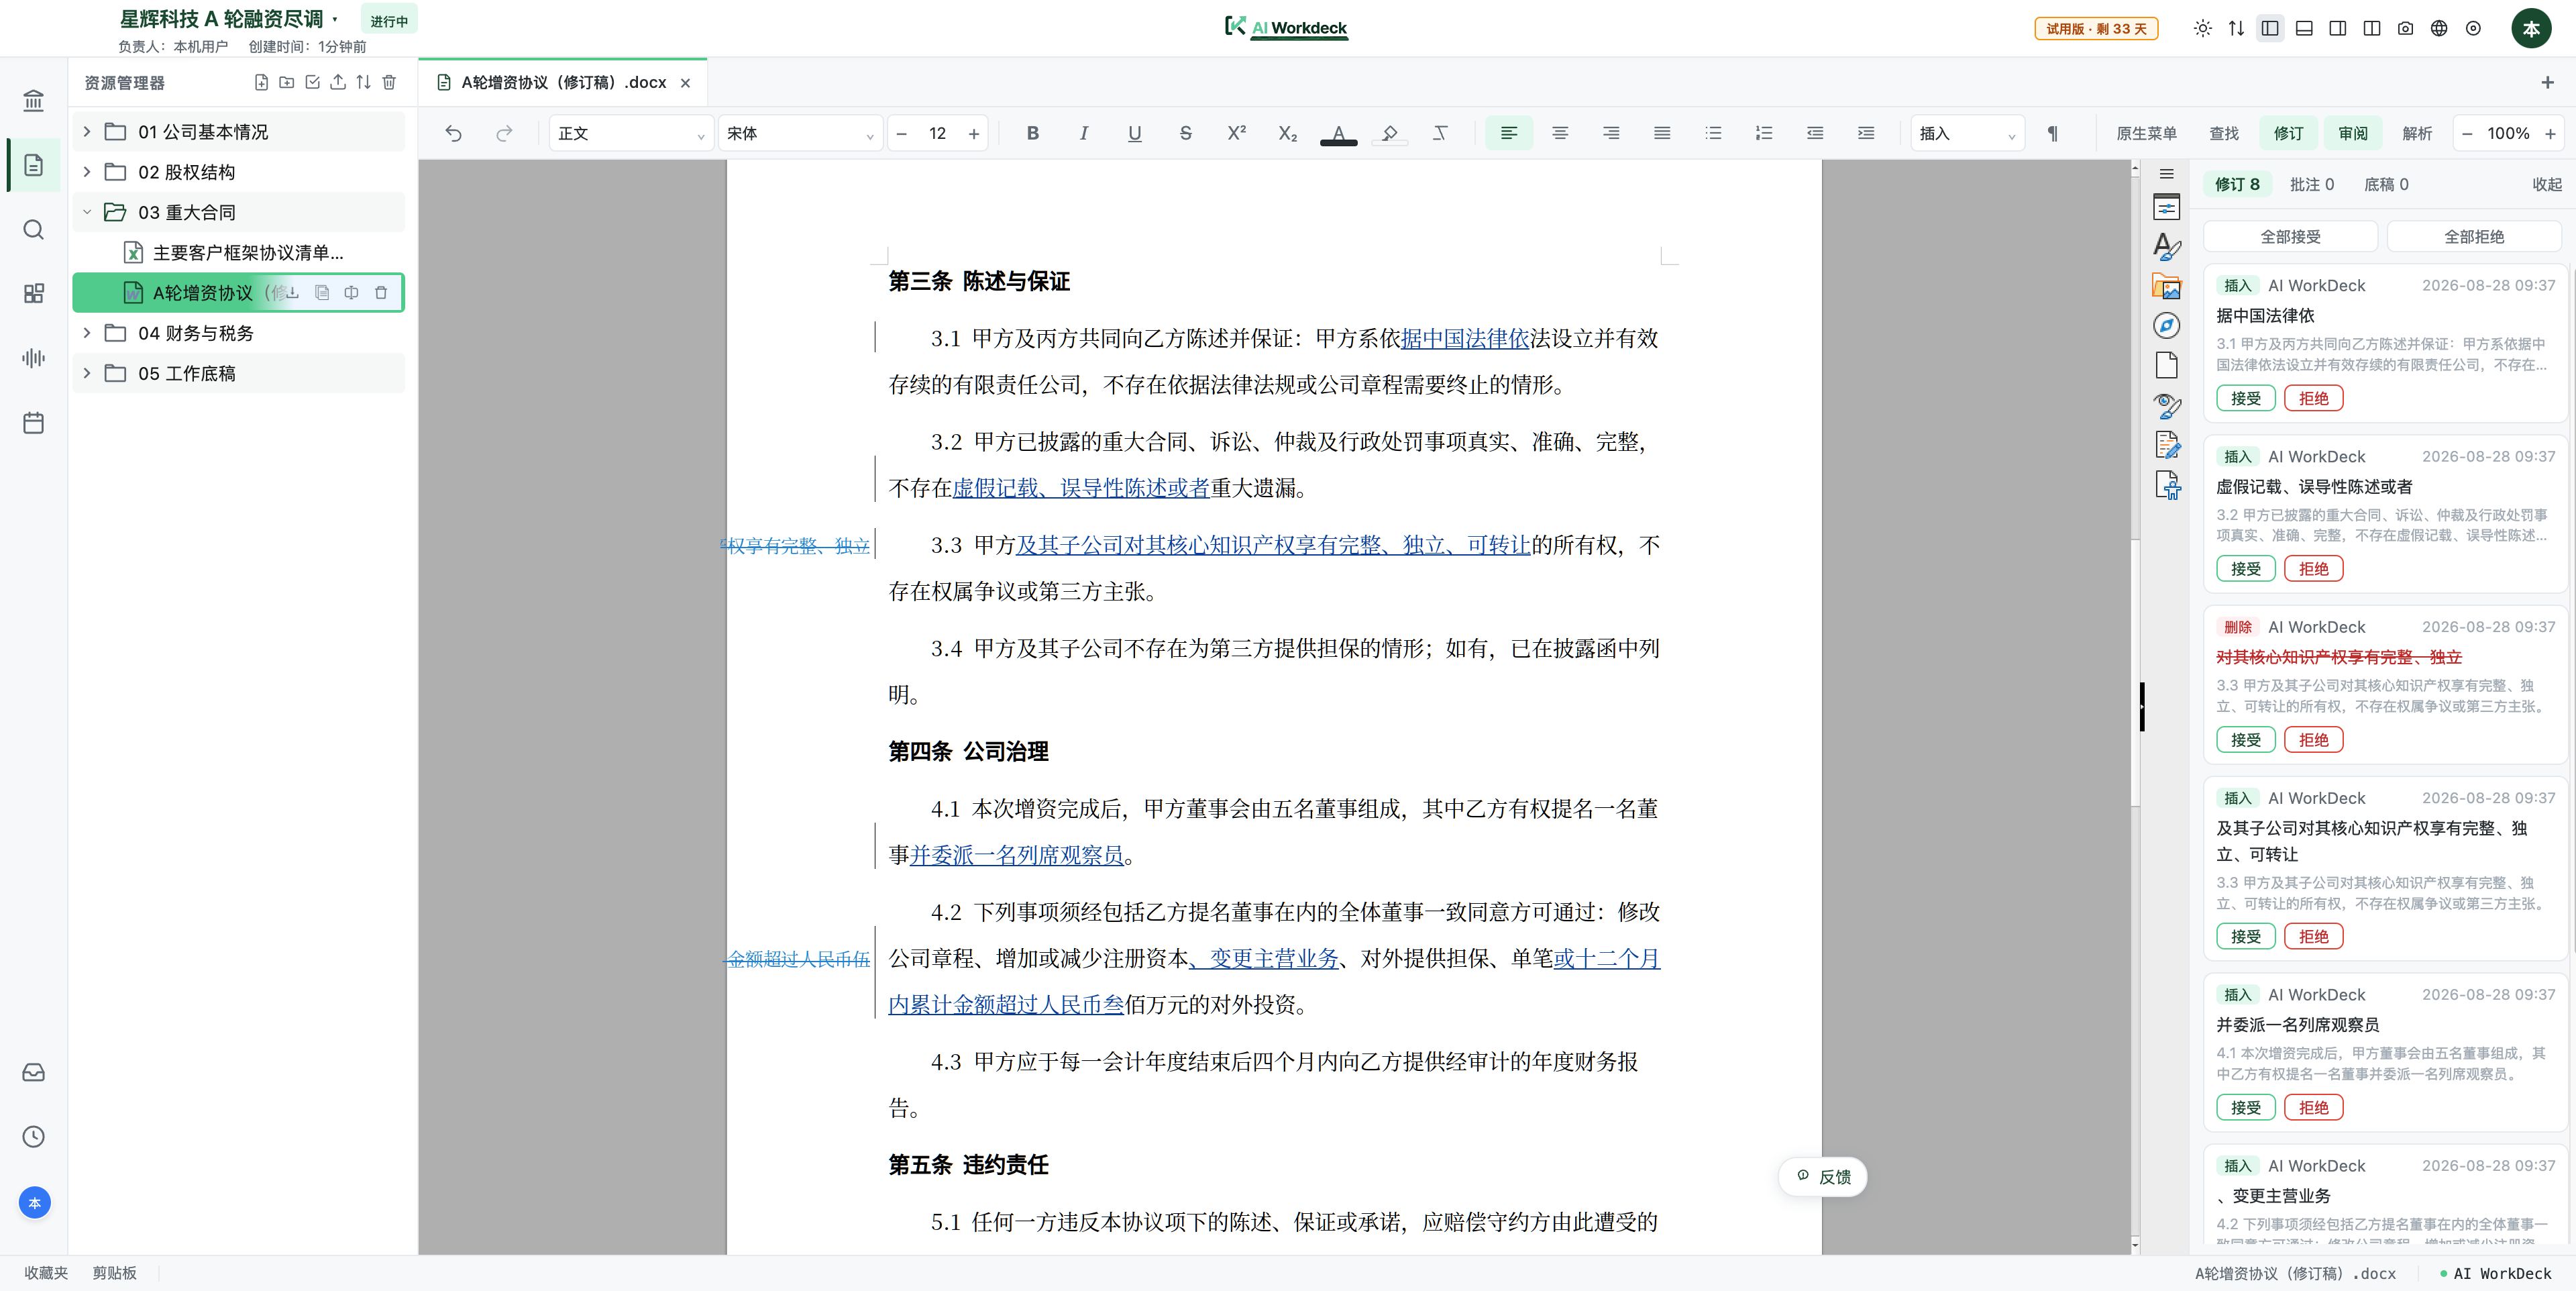Click the Redo arrow icon
The height and width of the screenshot is (1291, 2576).
click(x=504, y=134)
